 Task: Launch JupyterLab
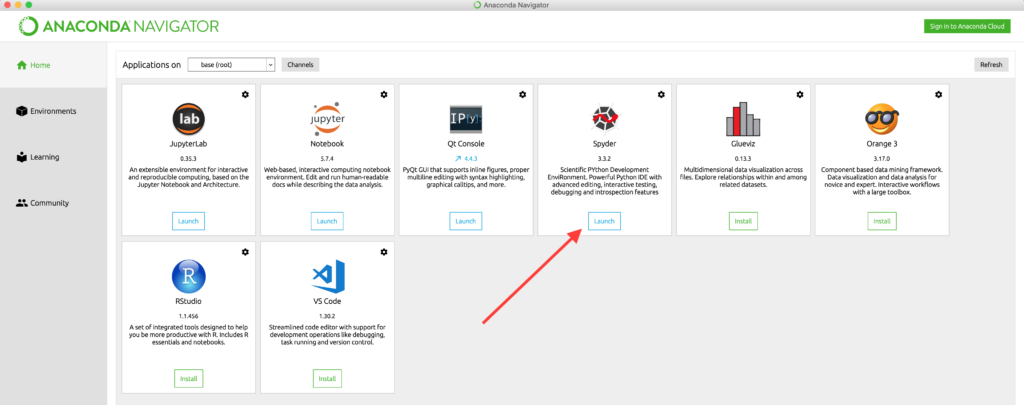(189, 221)
